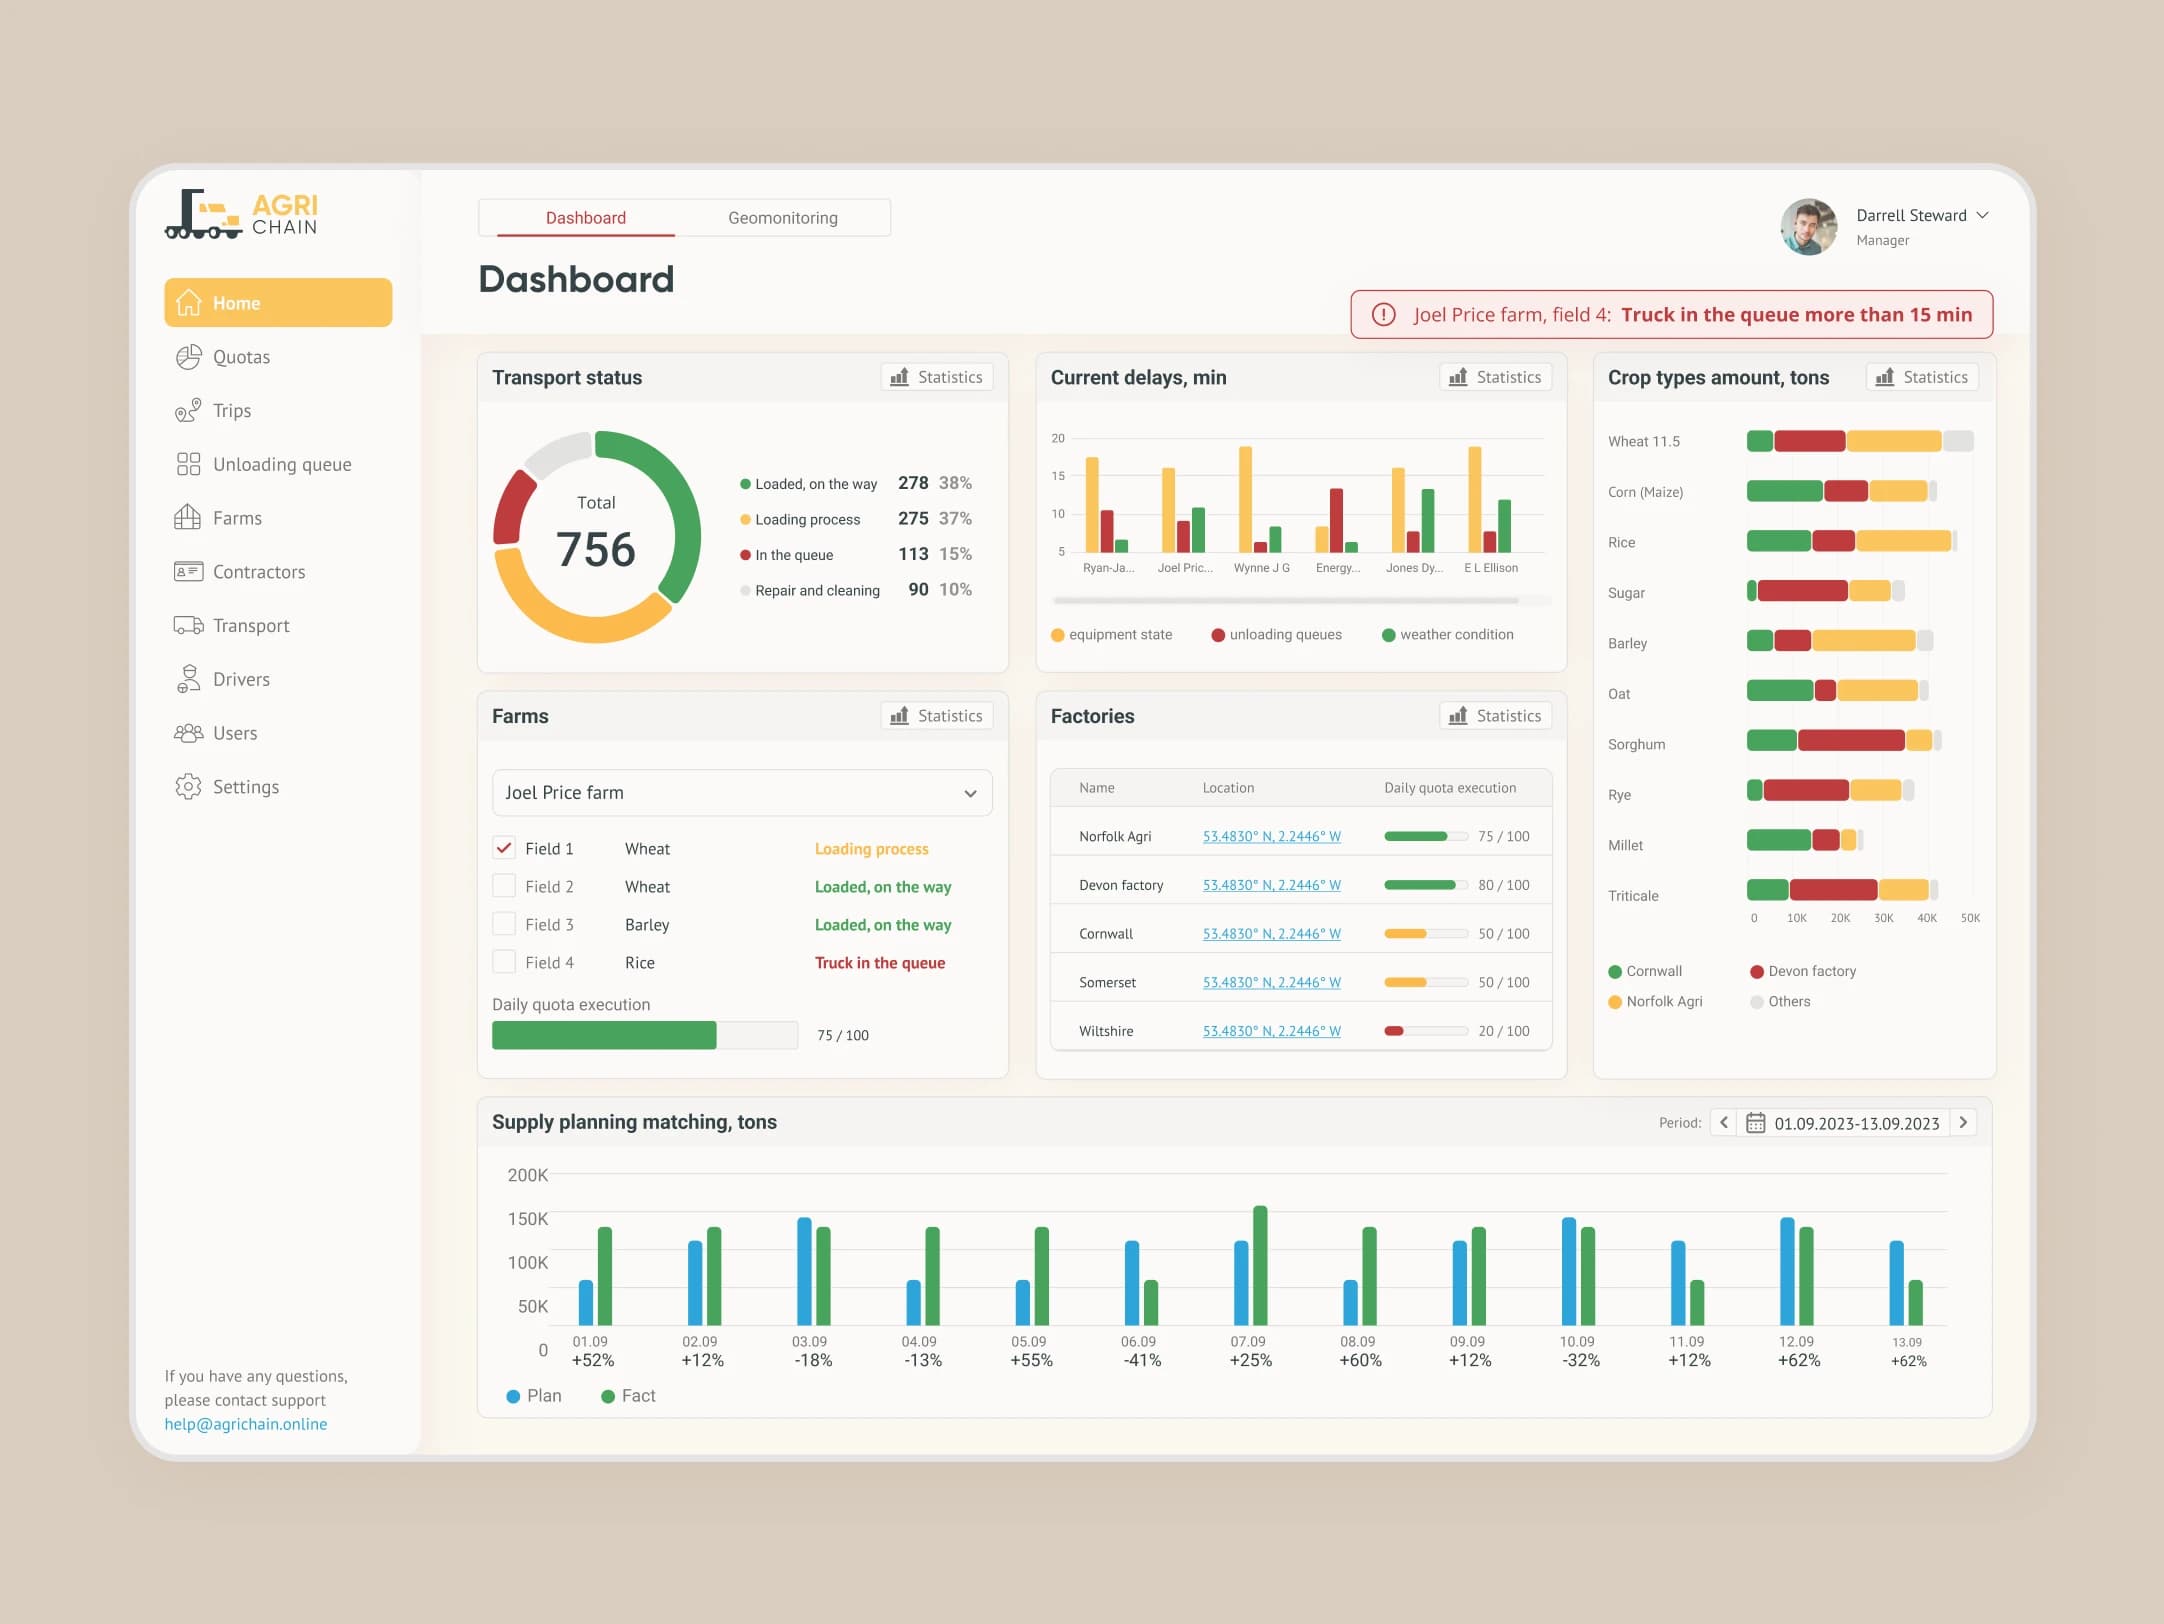Image resolution: width=2164 pixels, height=1624 pixels.
Task: Open Norfolk Agri coordinates link
Action: (x=1272, y=836)
